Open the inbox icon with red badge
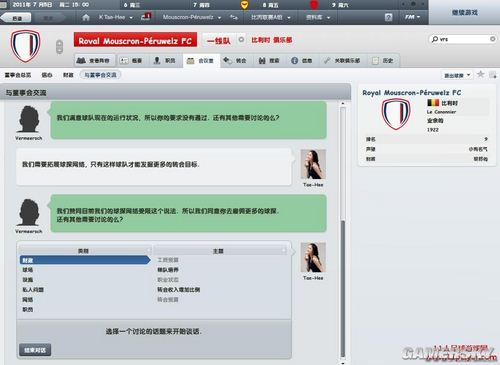 click(x=146, y=16)
